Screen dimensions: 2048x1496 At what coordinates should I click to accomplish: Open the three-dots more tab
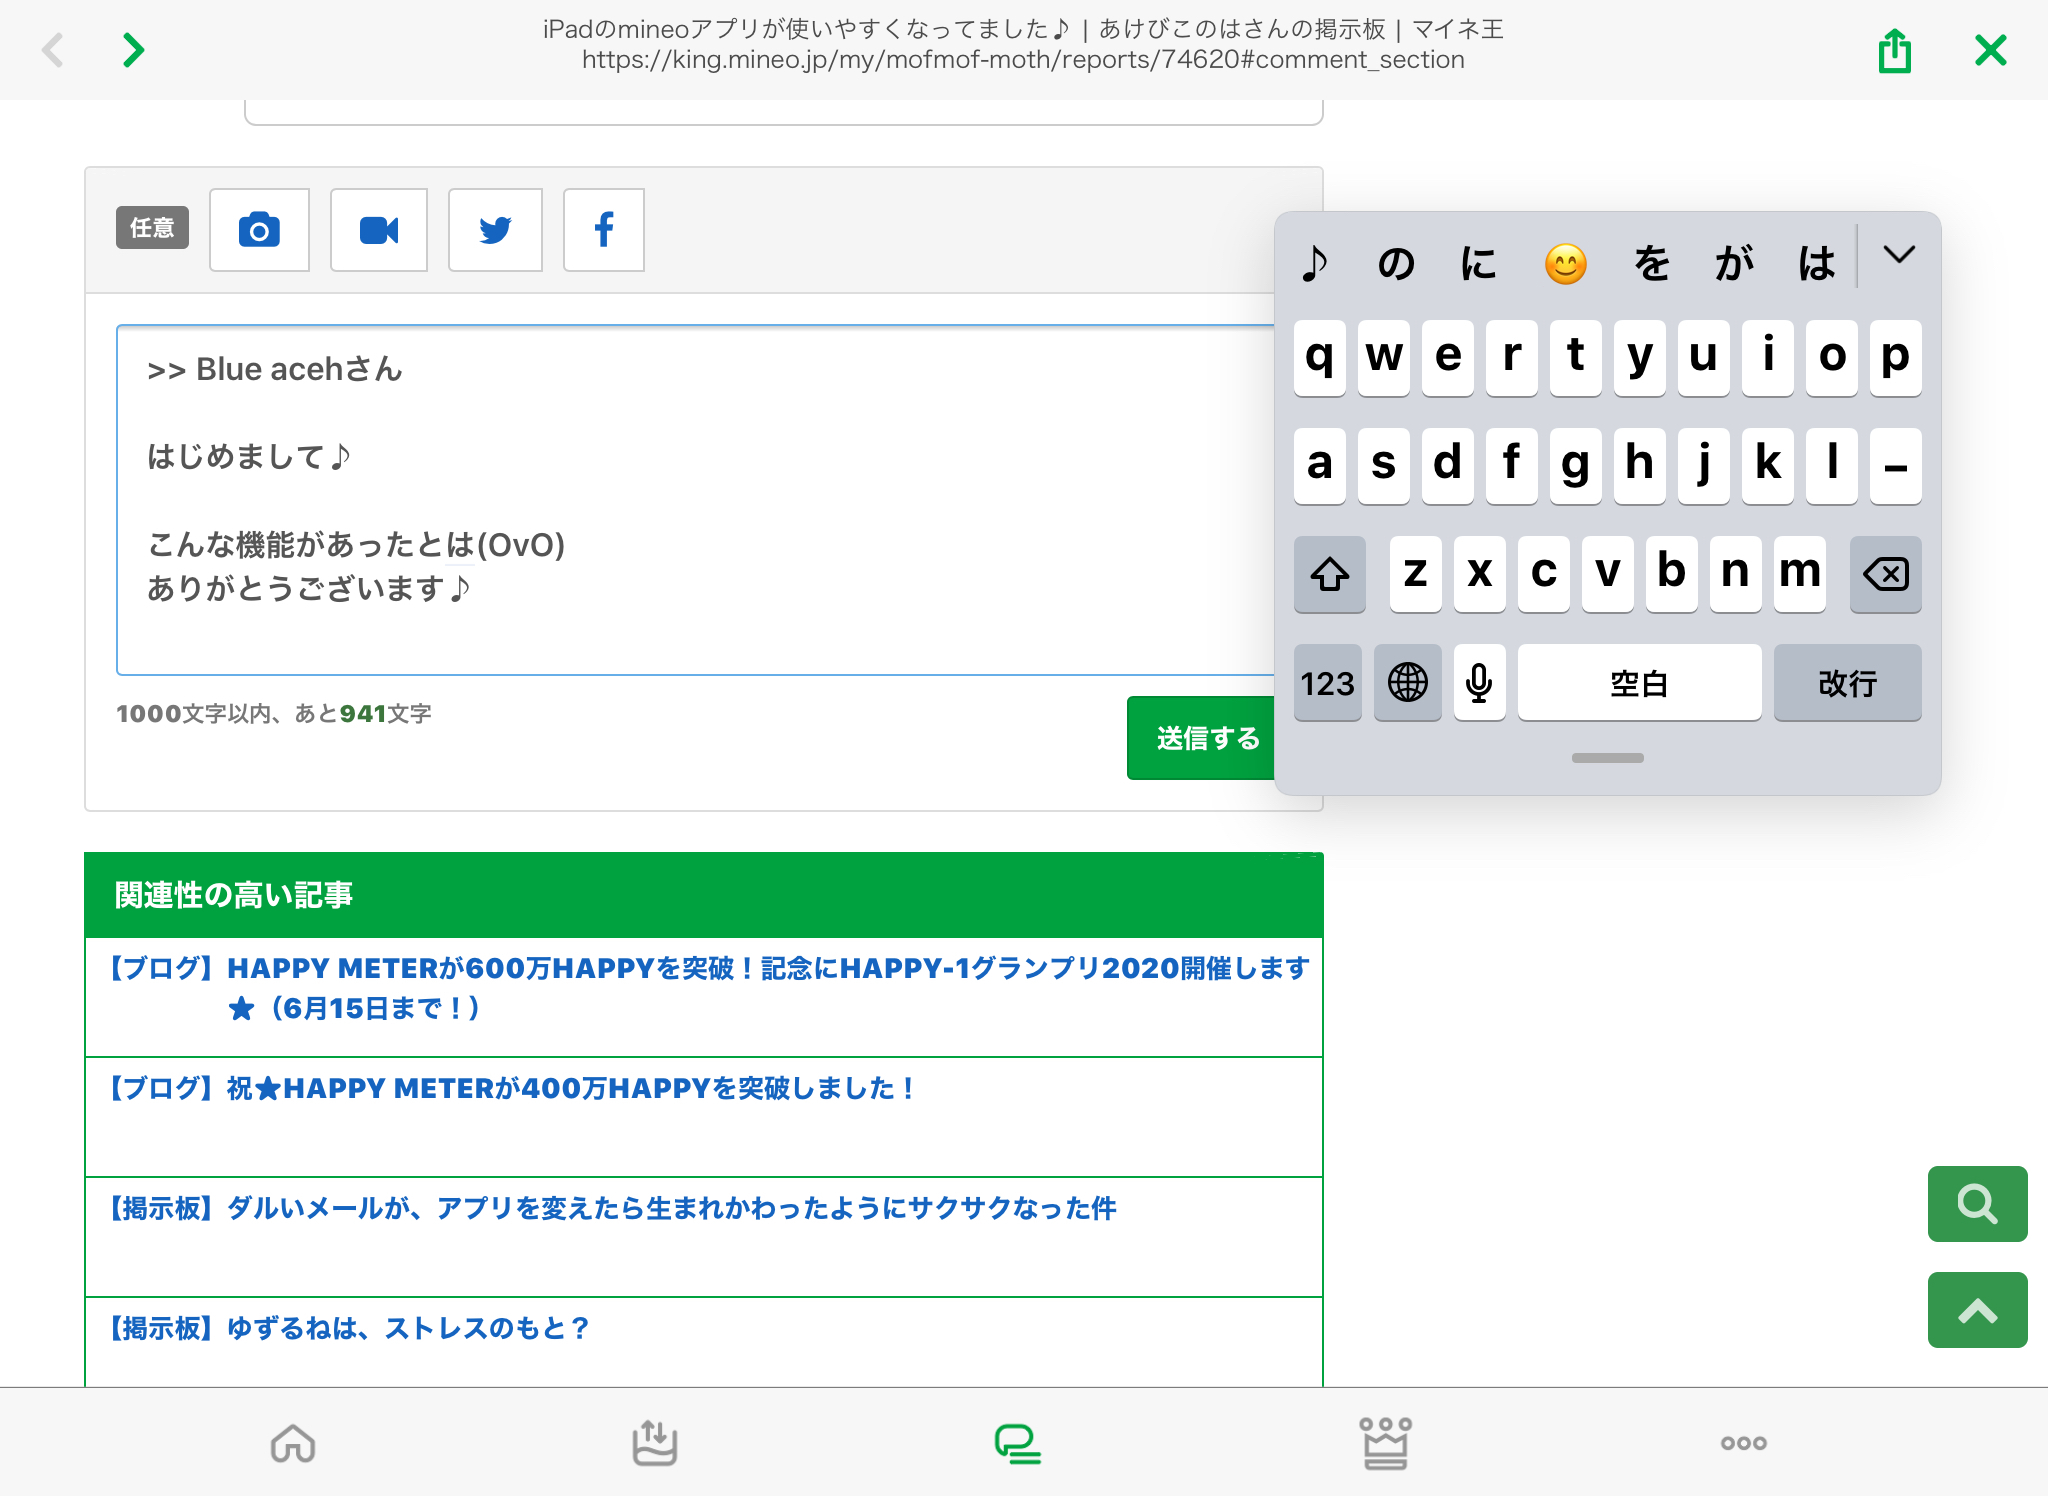pos(1743,1443)
